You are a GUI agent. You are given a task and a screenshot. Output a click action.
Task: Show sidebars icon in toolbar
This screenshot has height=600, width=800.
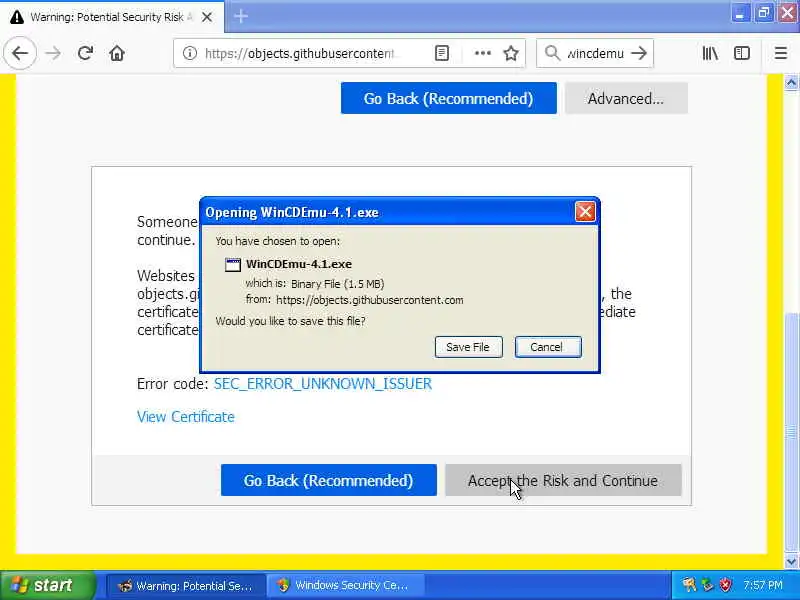[742, 53]
